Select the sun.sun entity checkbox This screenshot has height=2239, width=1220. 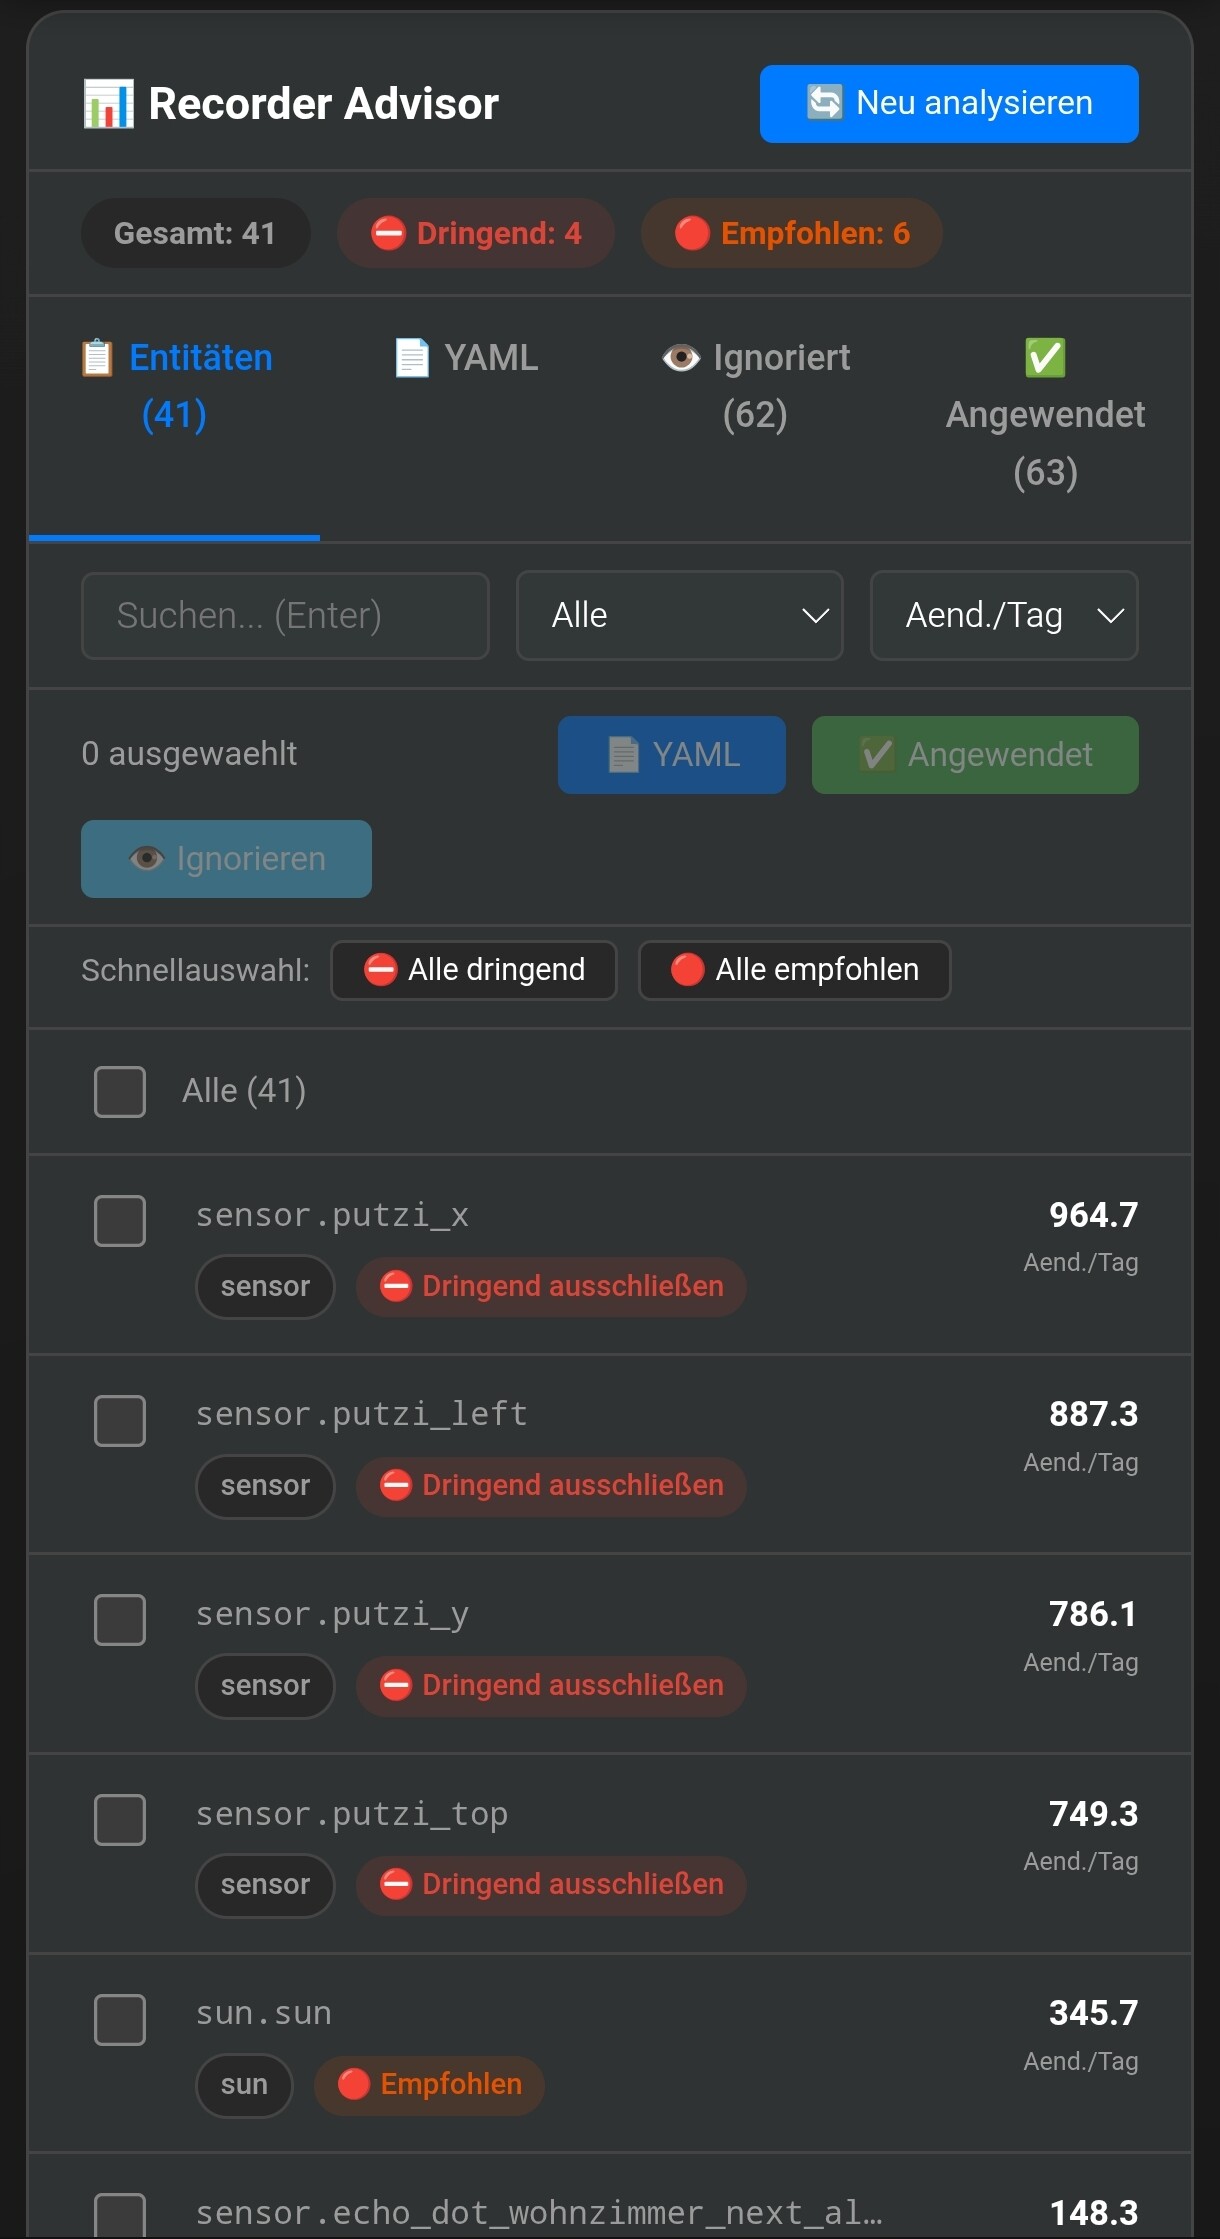pos(120,2020)
